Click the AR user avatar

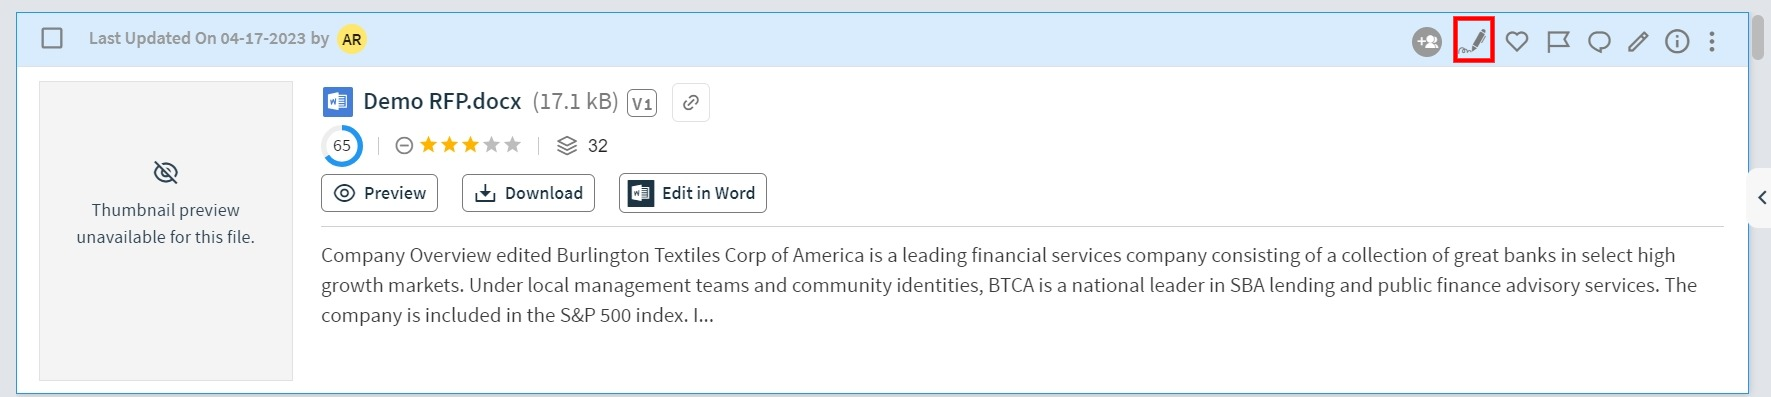352,39
